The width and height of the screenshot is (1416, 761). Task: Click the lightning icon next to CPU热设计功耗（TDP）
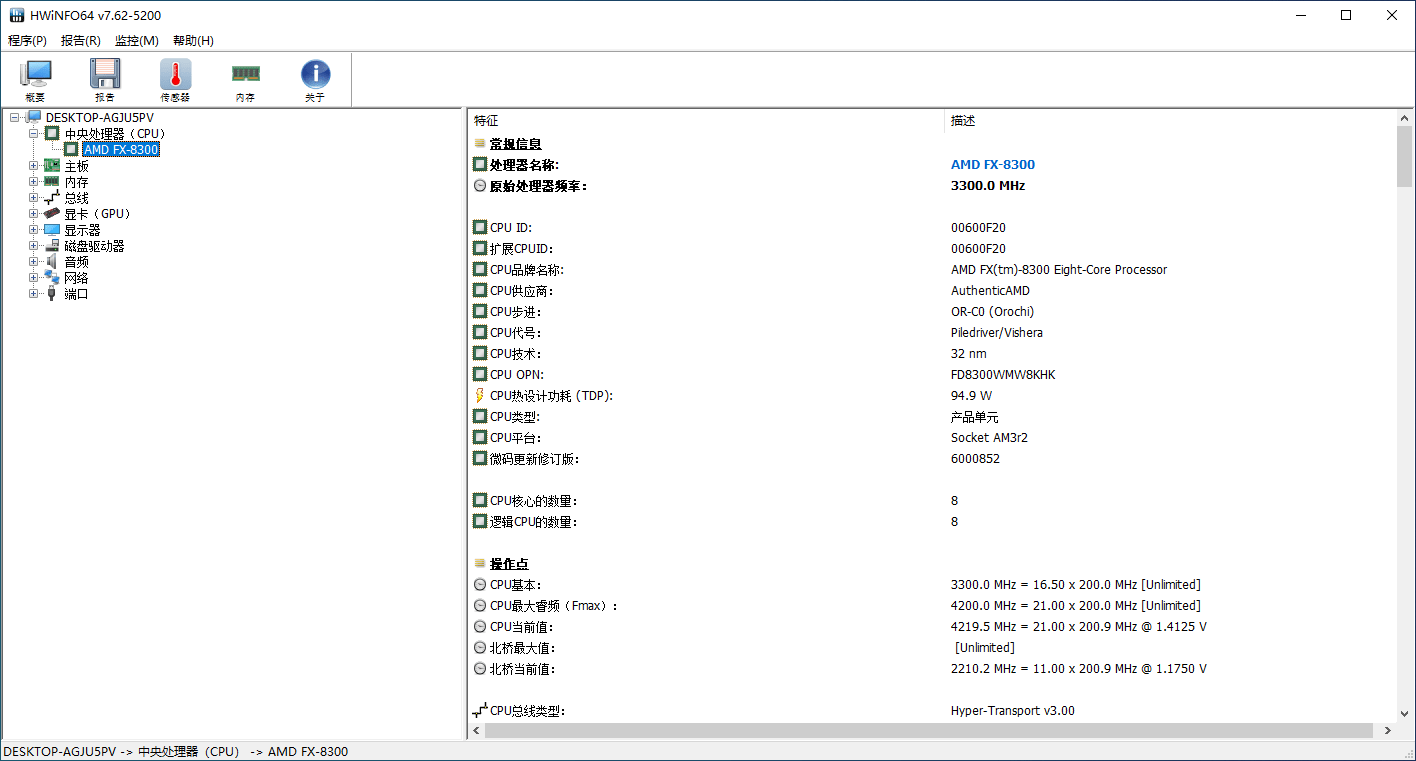coord(479,395)
